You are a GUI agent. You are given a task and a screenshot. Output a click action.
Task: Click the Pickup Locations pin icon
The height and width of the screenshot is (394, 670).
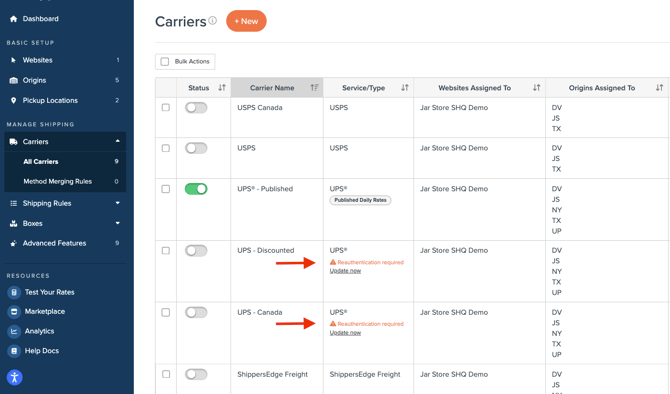point(13,100)
